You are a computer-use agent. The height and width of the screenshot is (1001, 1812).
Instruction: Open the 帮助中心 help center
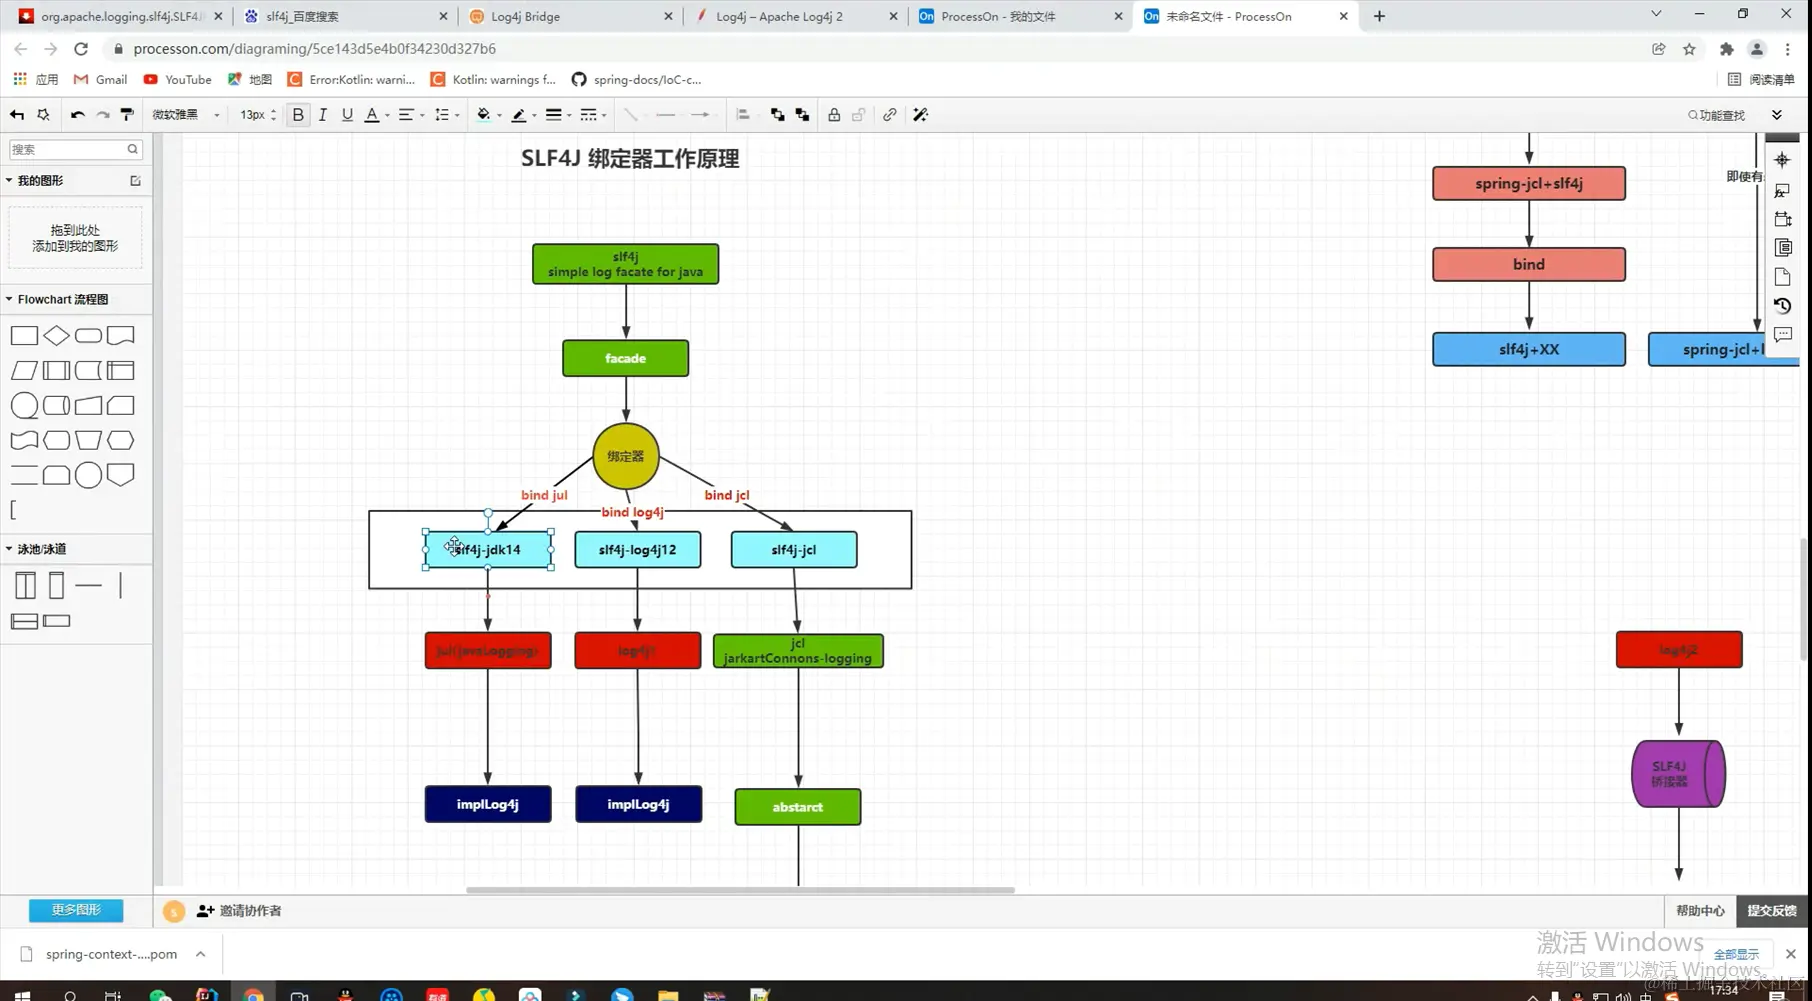(x=1700, y=911)
